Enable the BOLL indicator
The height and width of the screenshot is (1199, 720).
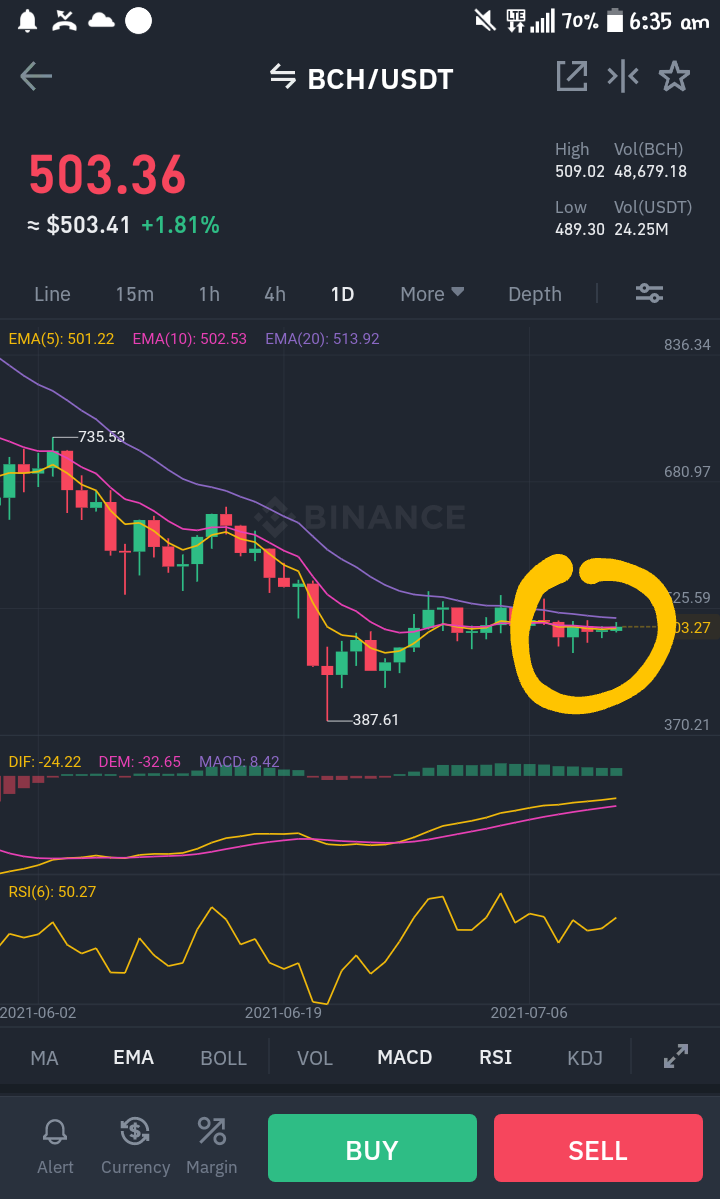pyautogui.click(x=223, y=1058)
